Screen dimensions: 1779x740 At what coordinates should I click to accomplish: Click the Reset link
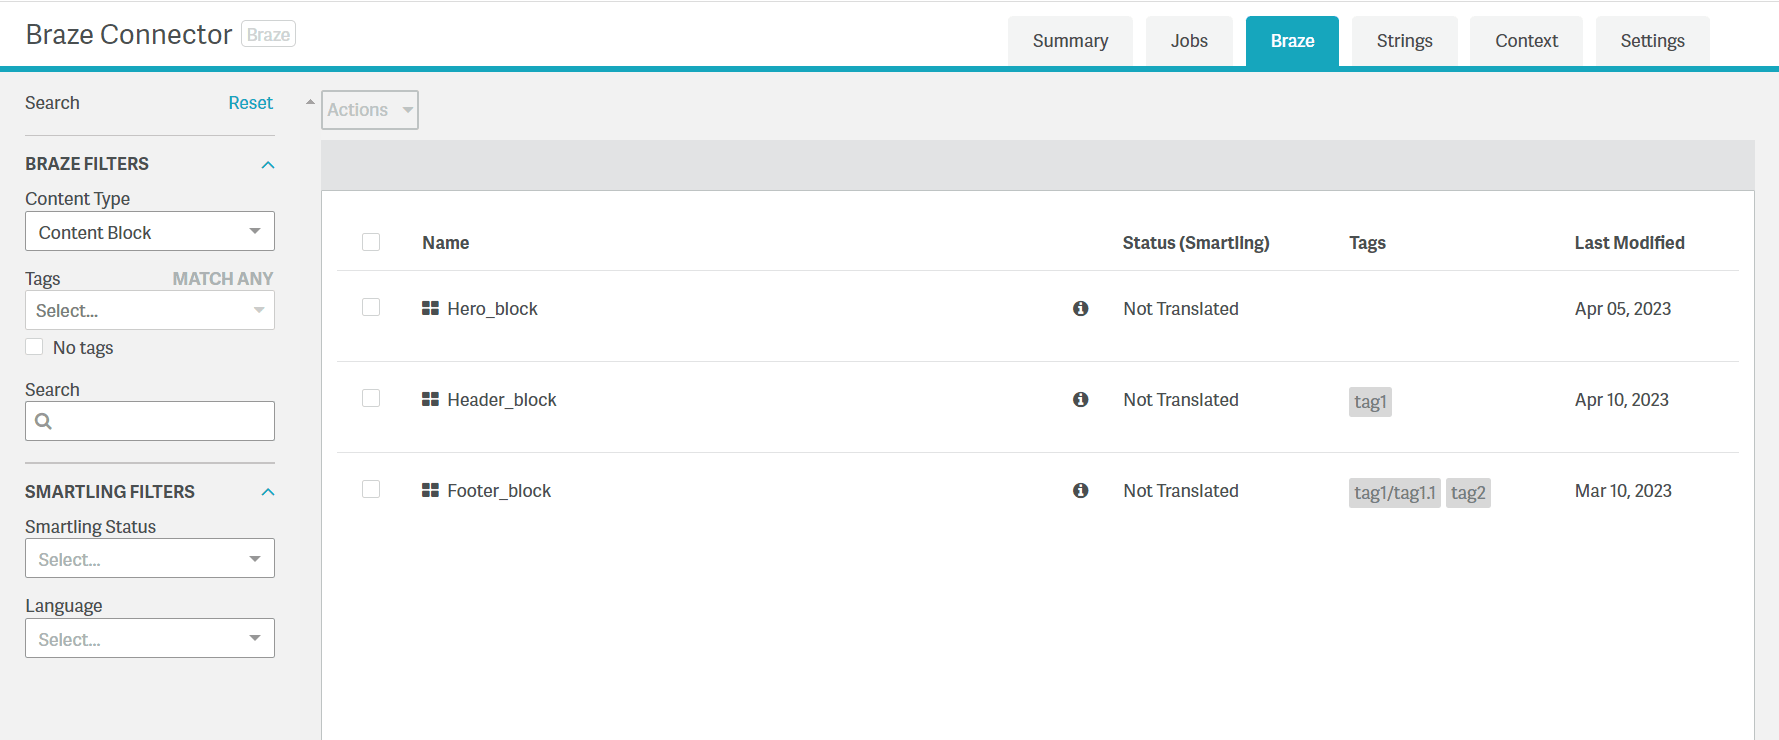[x=250, y=103]
